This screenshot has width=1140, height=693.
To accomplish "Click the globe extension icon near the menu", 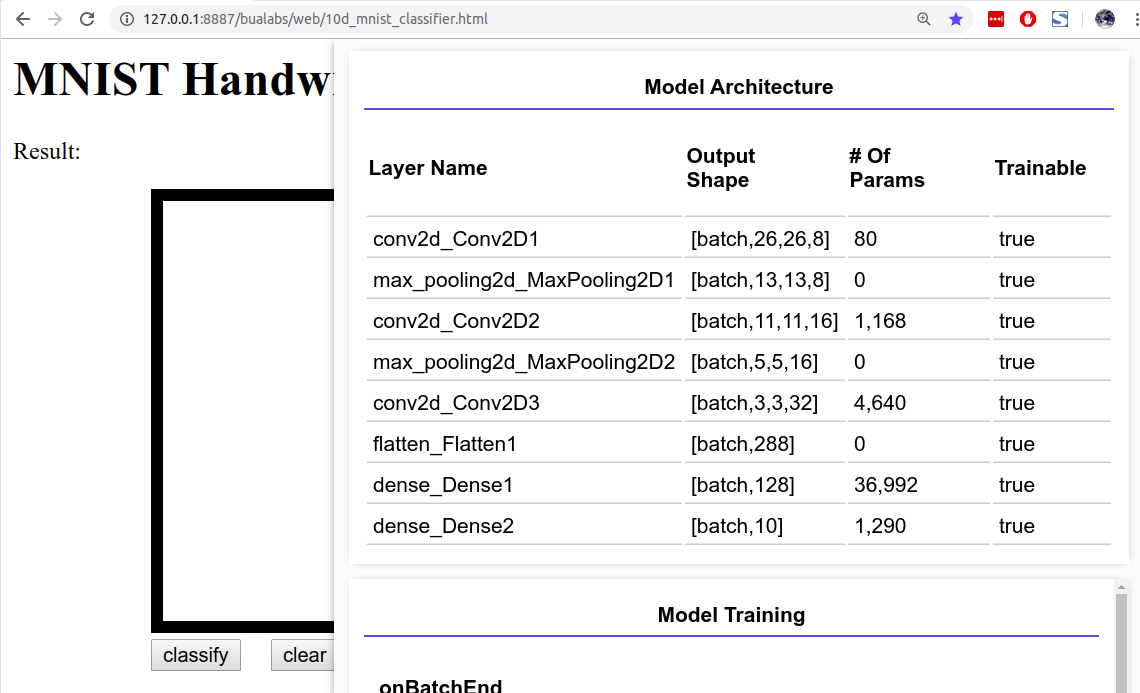I will [x=1105, y=18].
